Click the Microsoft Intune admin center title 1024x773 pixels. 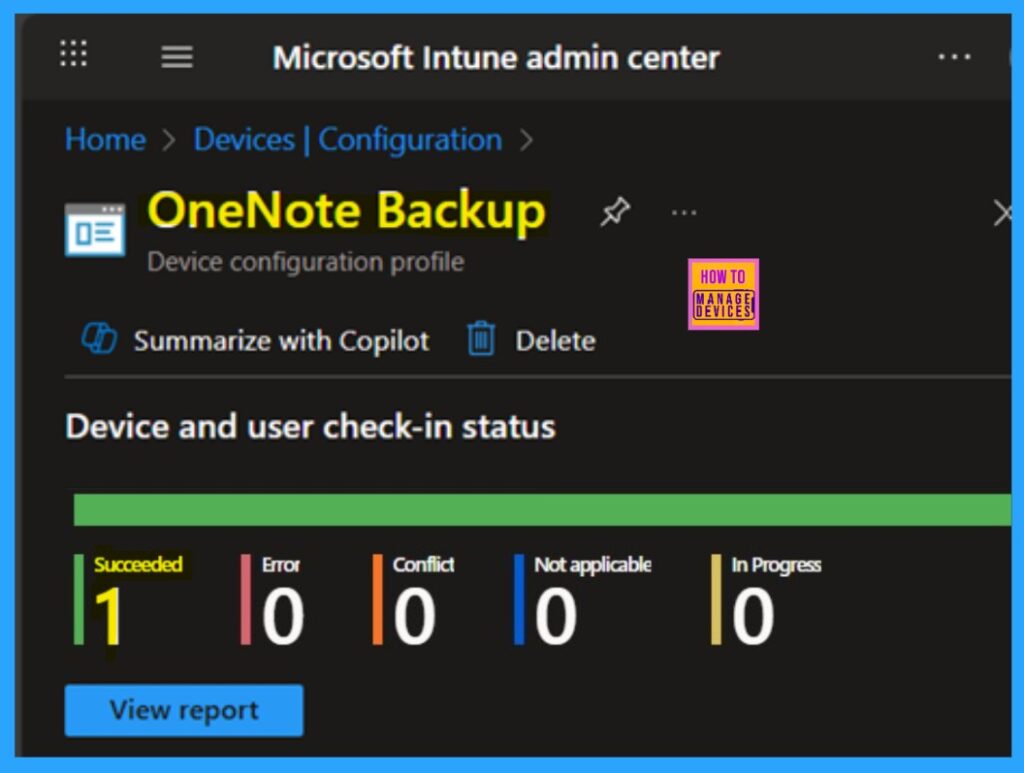point(496,57)
